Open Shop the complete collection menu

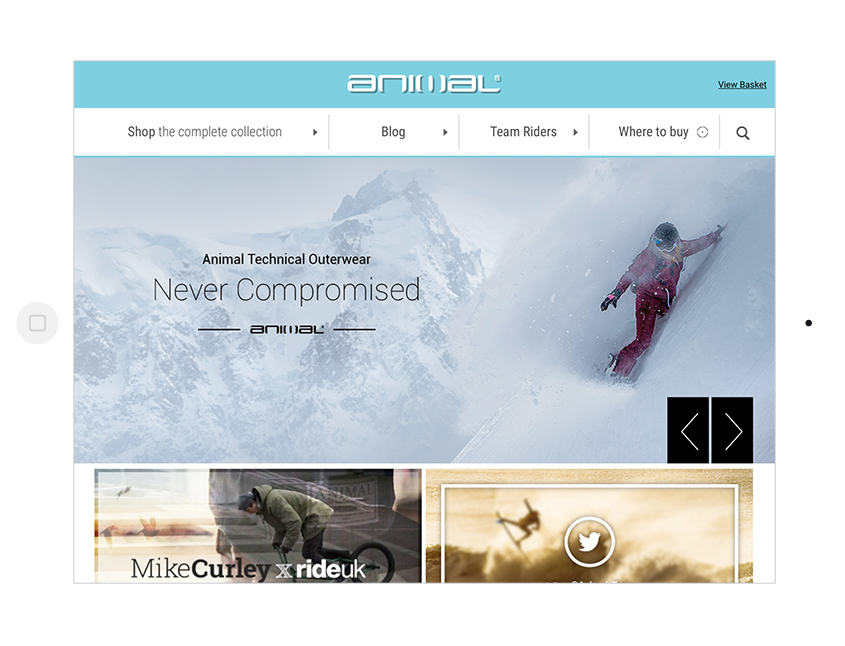[x=205, y=132]
